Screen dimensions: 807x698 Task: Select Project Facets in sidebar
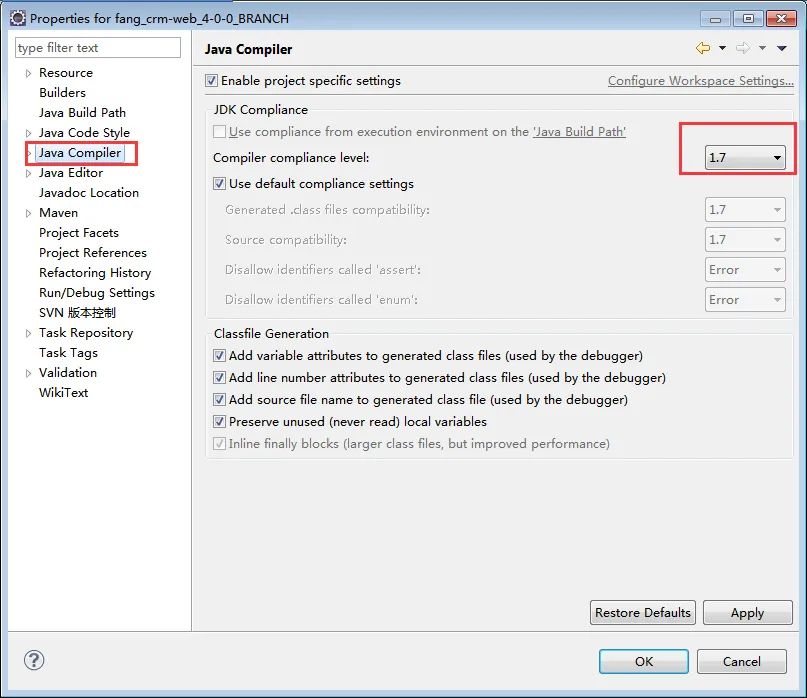tap(78, 233)
